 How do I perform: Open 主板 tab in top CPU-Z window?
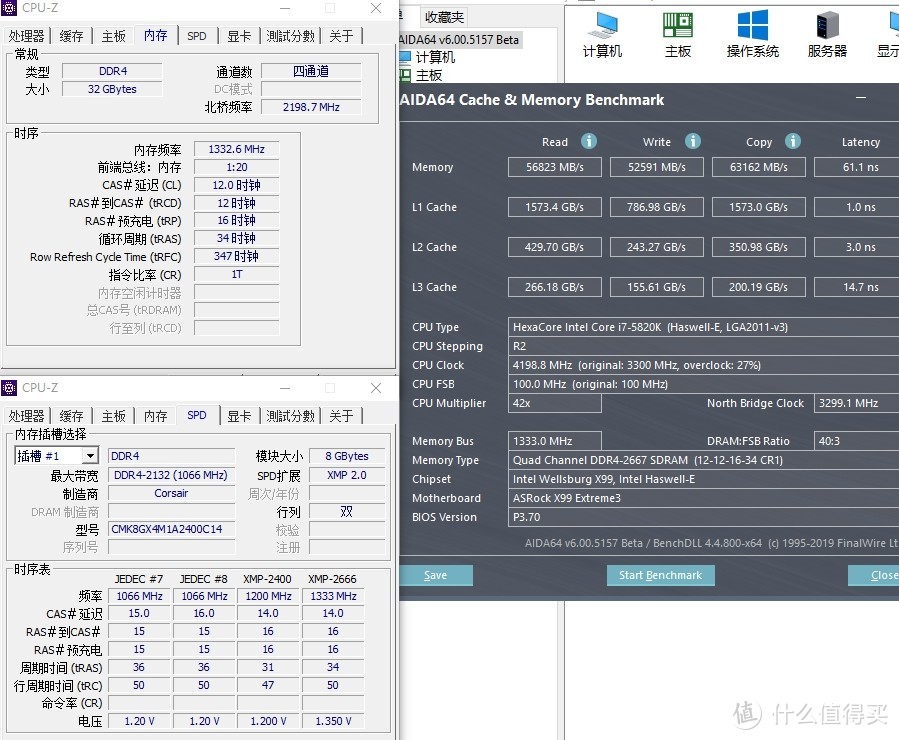[114, 36]
